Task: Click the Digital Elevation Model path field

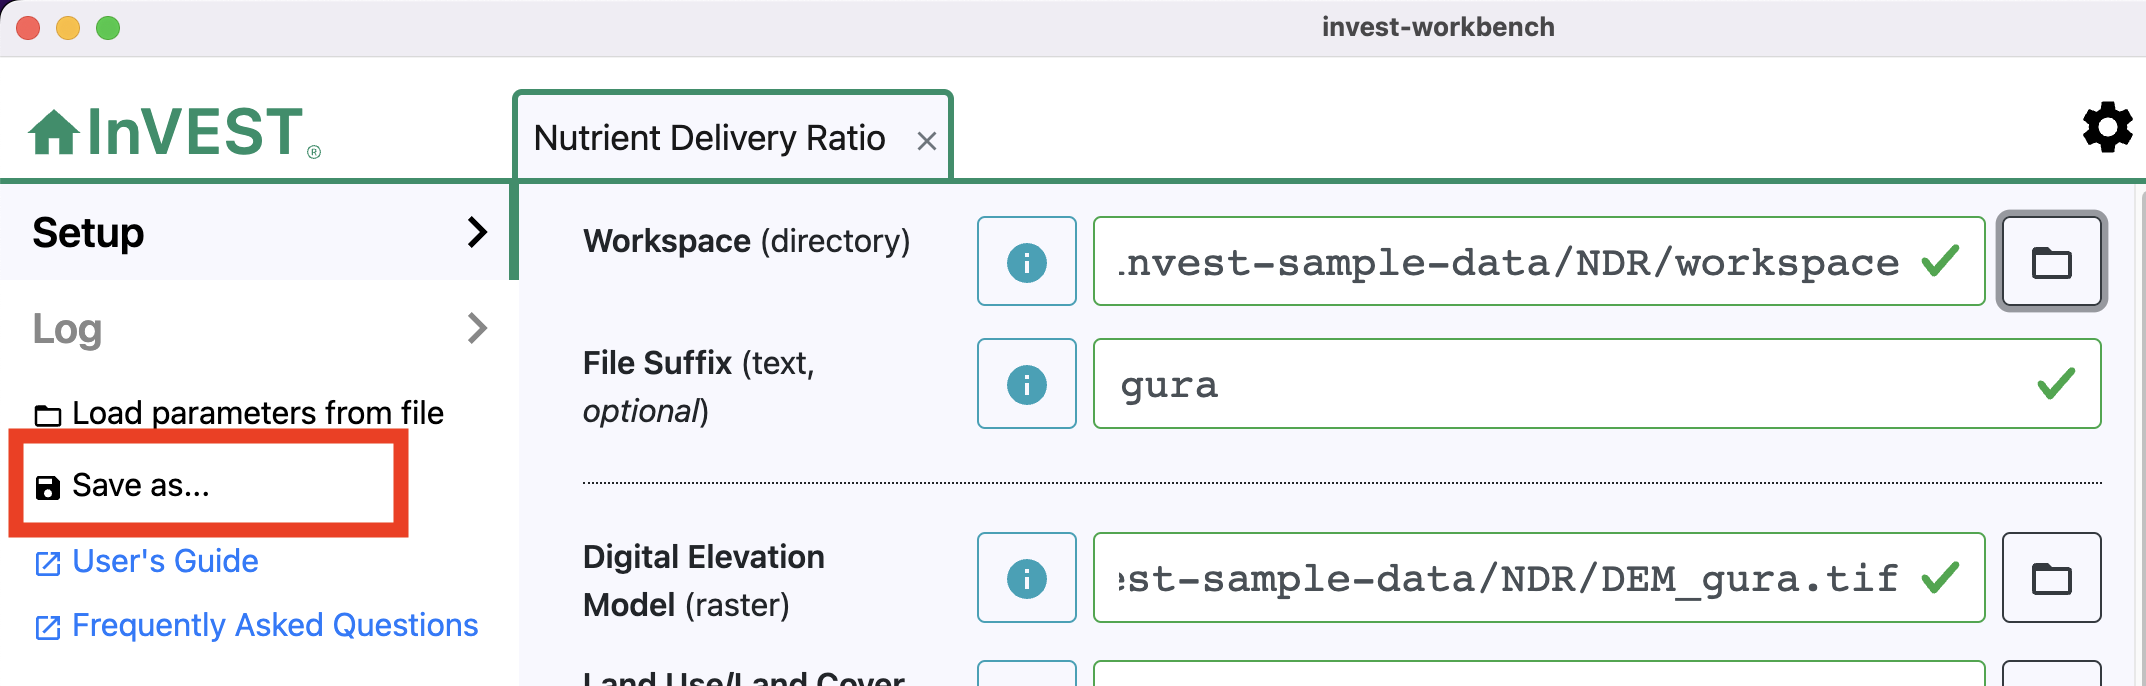Action: [x=1539, y=578]
